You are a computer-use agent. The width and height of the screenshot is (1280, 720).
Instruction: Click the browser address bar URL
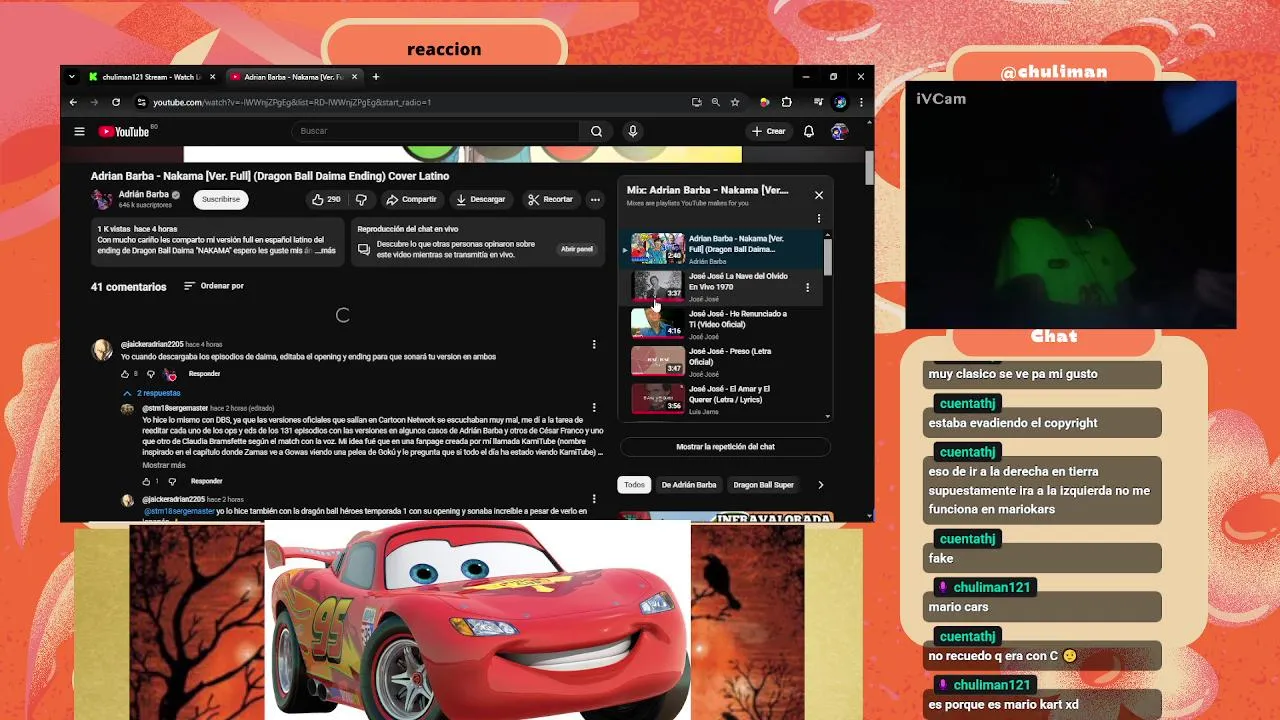(x=292, y=102)
